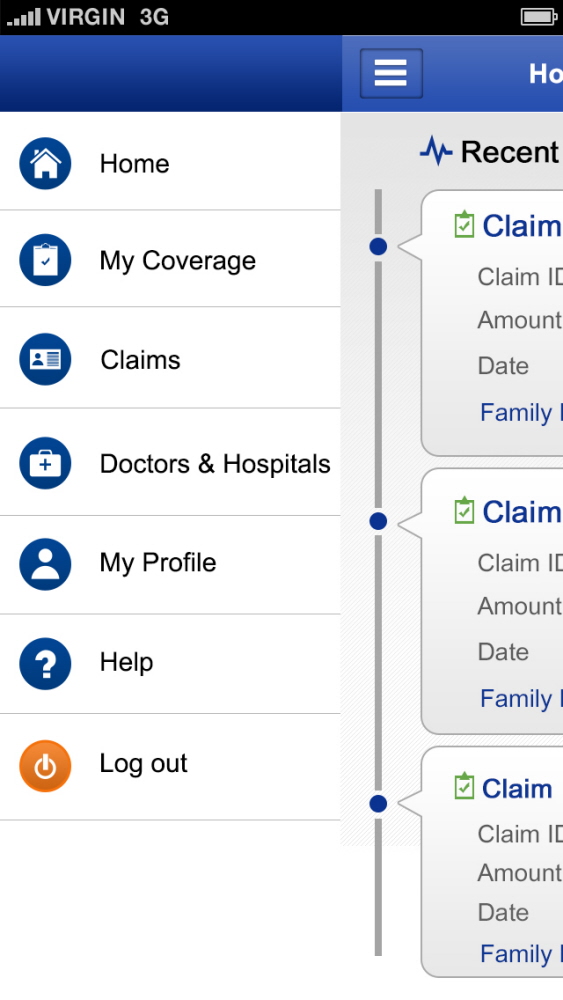Click the Home house icon
This screenshot has width=563, height=1000.
click(45, 164)
